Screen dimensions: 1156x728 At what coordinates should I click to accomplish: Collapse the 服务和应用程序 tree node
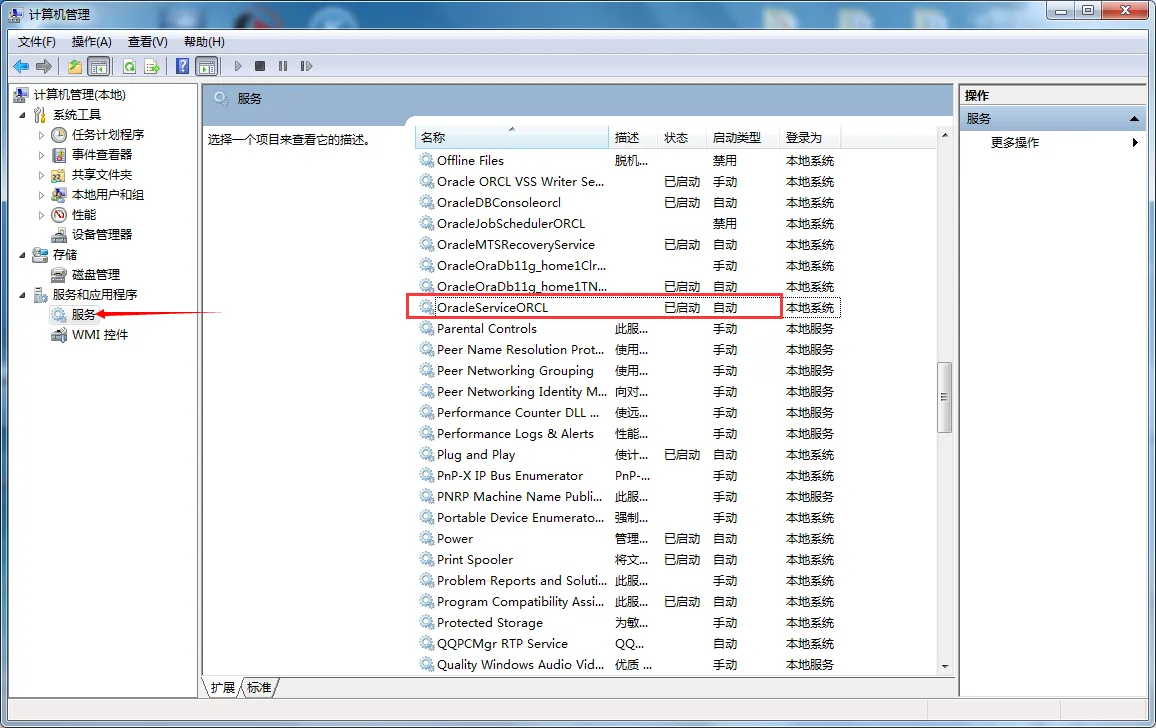click(x=22, y=295)
